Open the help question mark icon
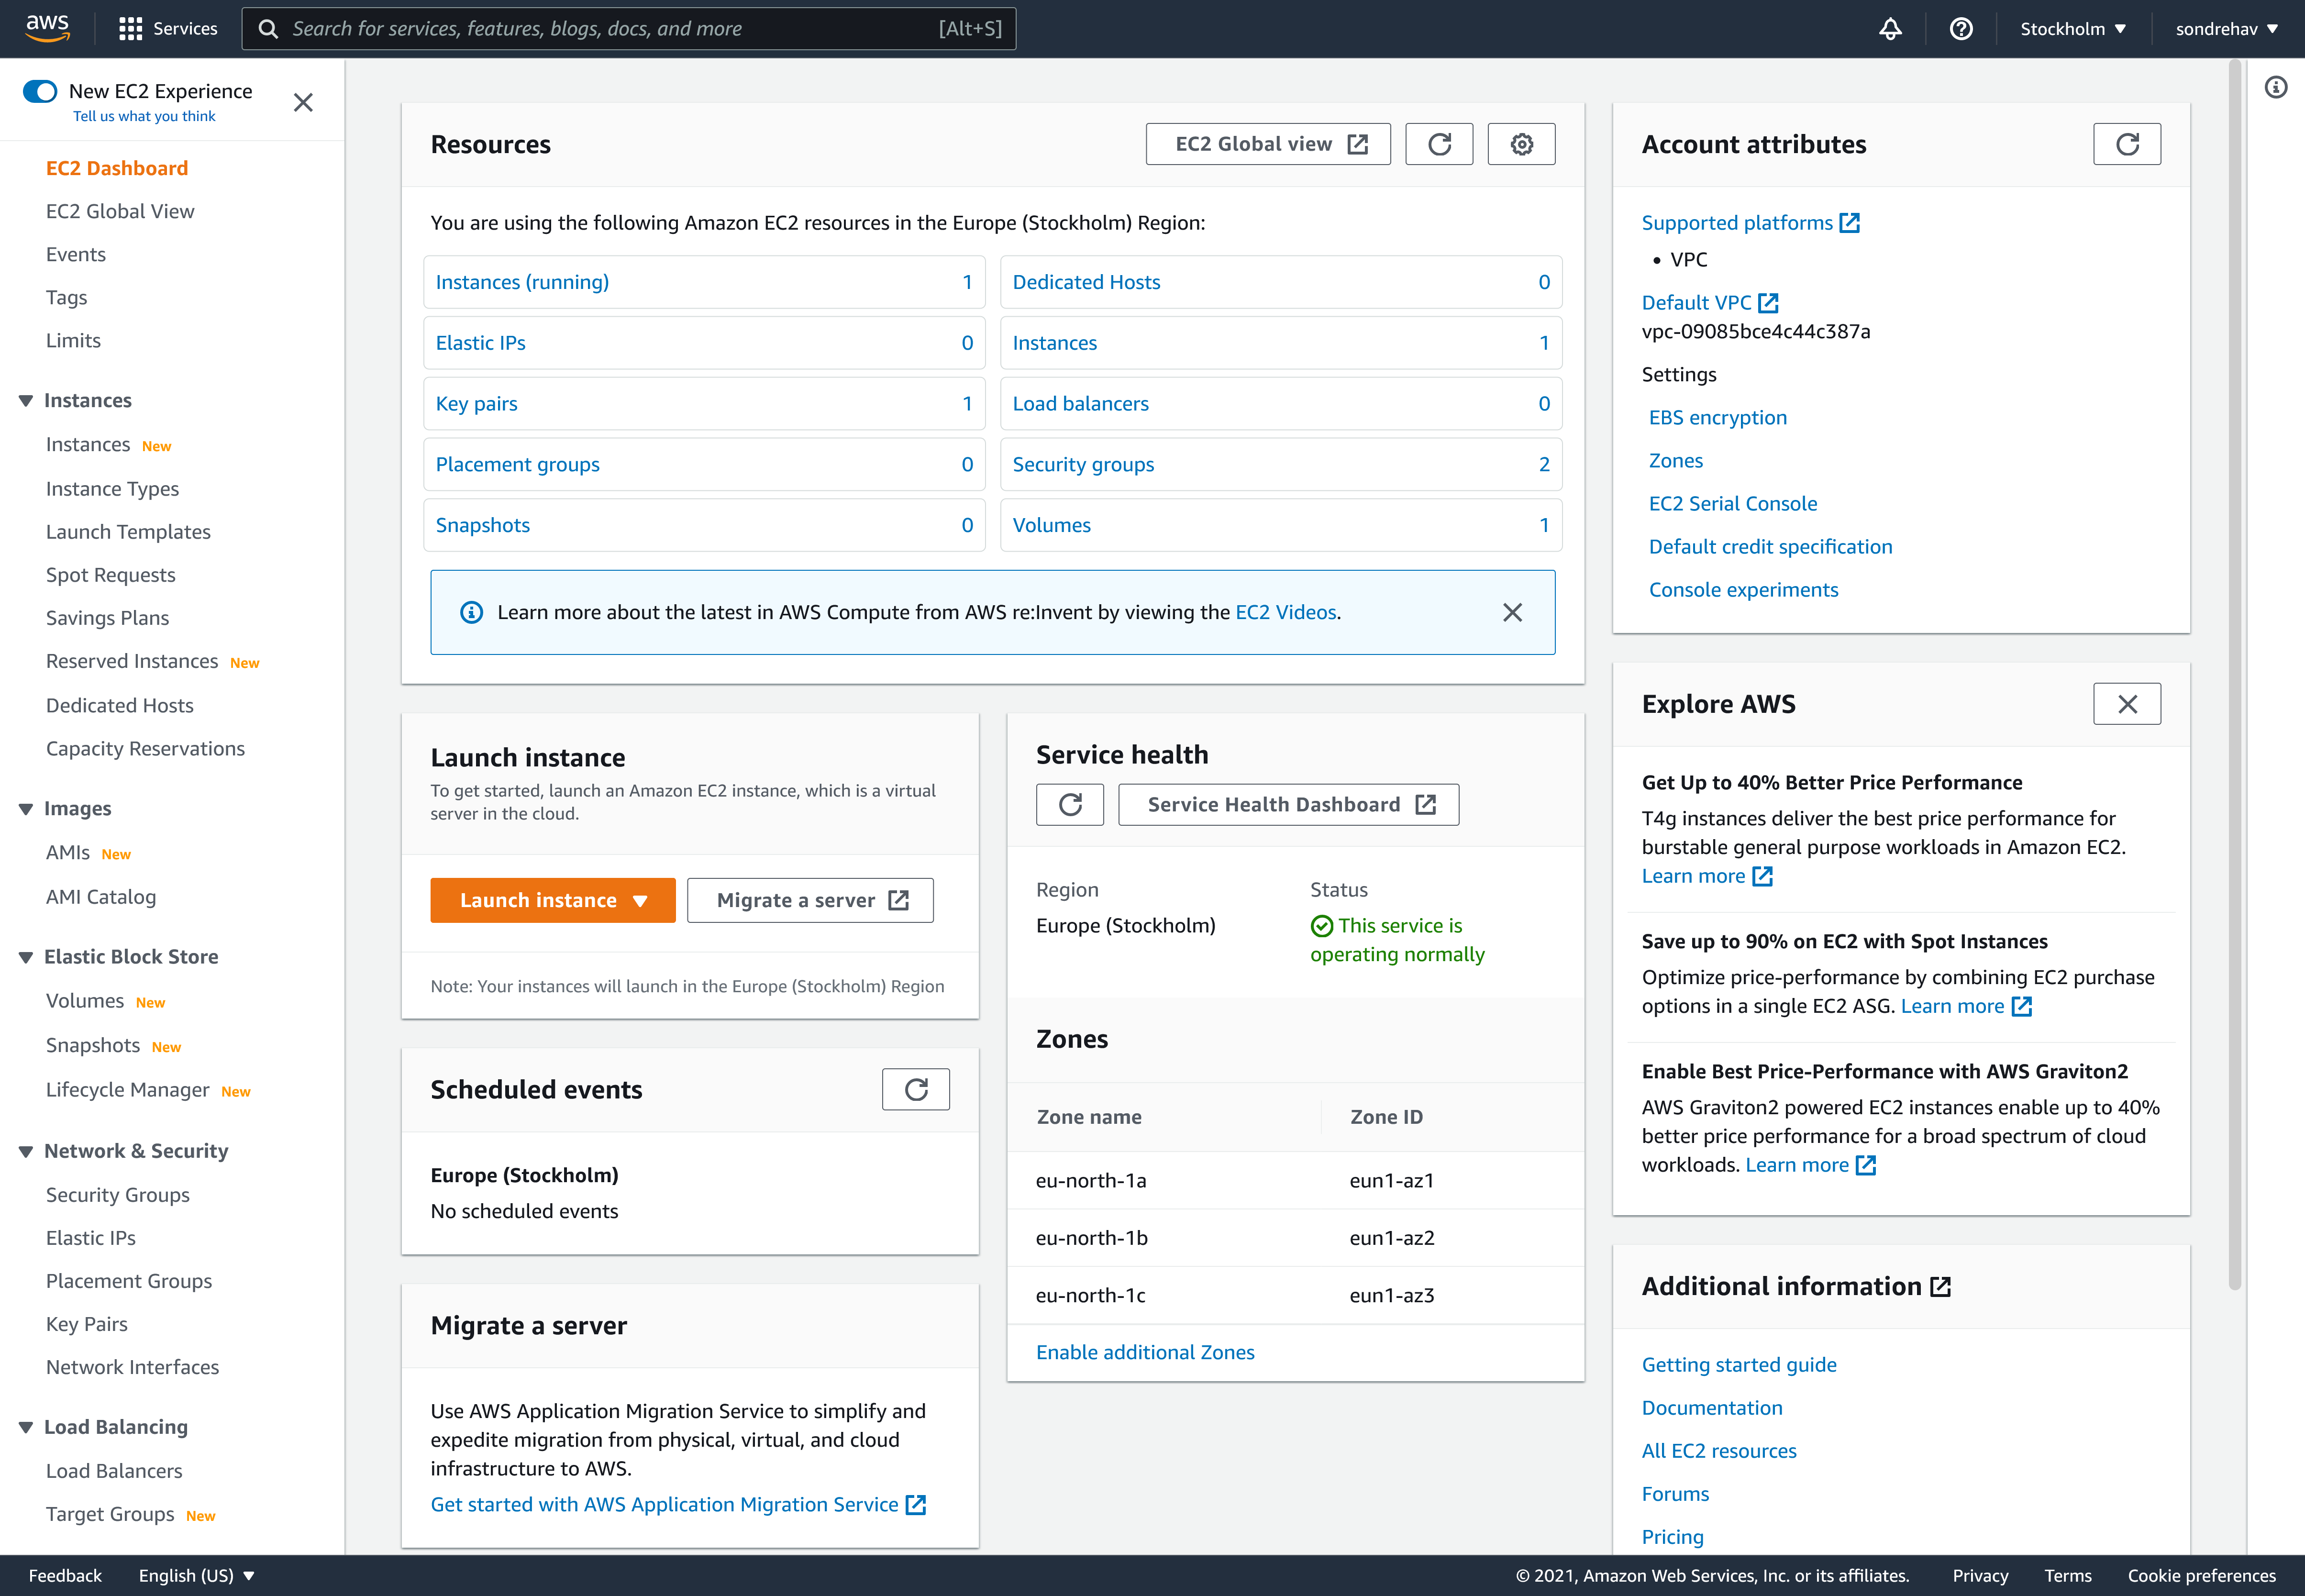The height and width of the screenshot is (1596, 2305). click(x=1962, y=28)
